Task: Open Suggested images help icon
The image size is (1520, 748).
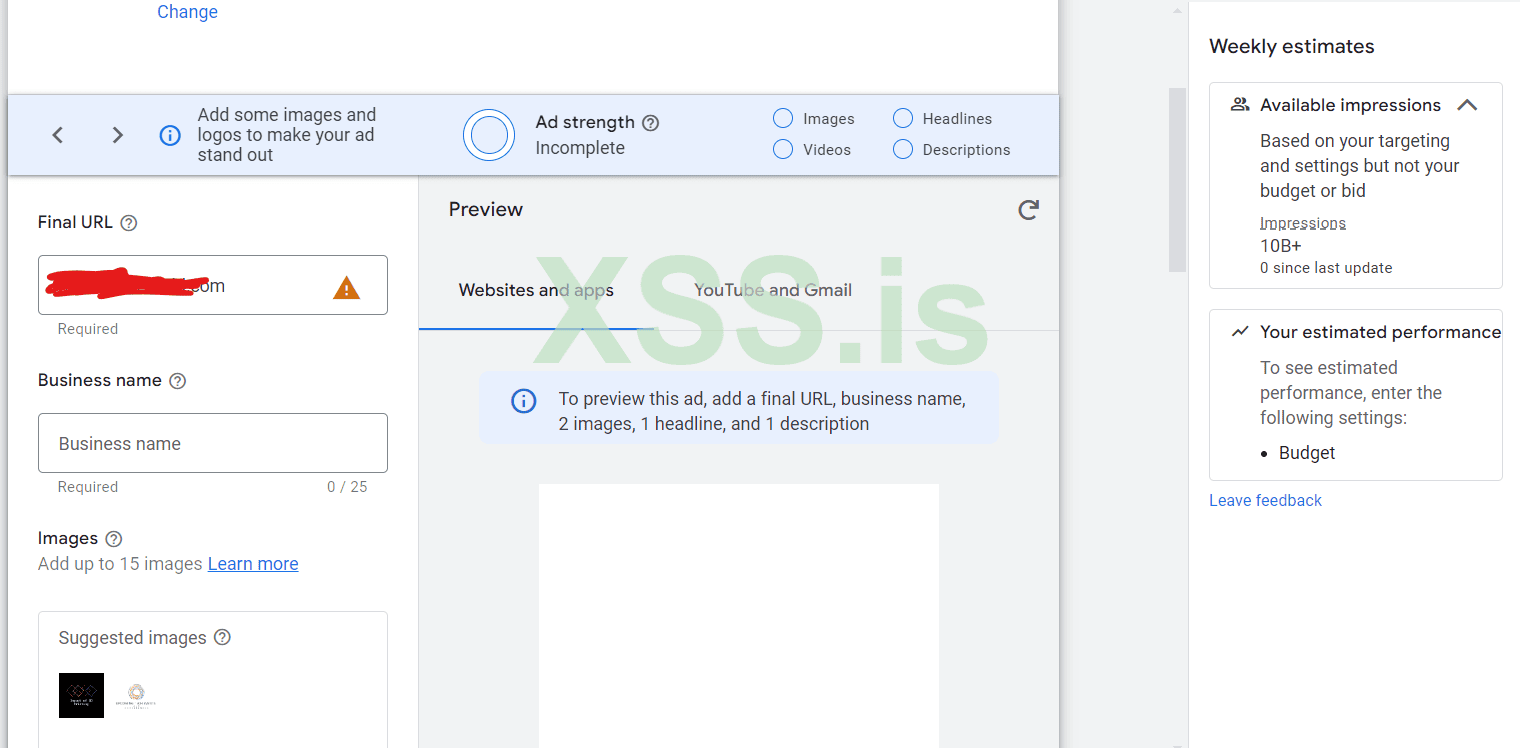Action: pos(222,637)
